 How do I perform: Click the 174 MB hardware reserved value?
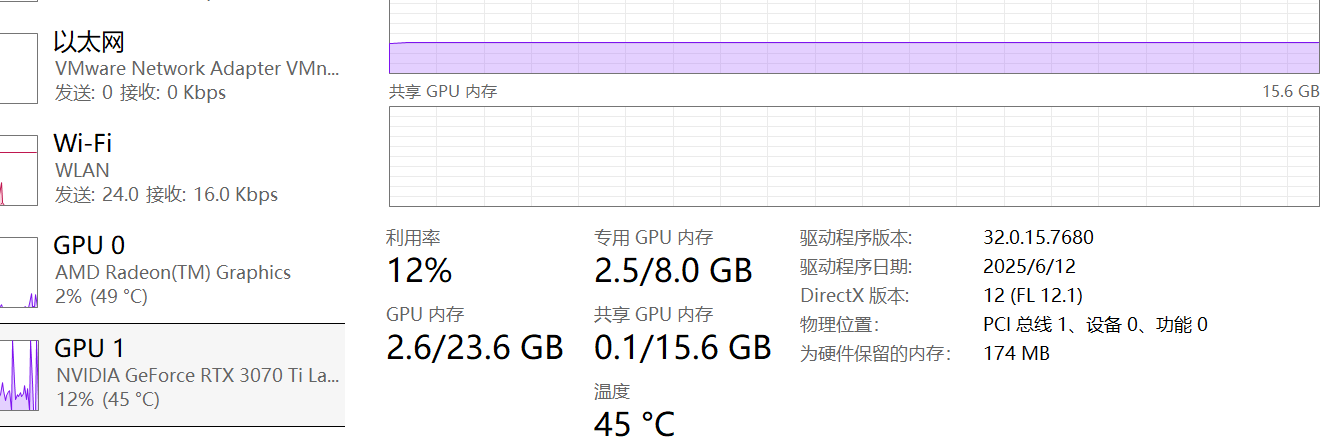(x=1016, y=353)
